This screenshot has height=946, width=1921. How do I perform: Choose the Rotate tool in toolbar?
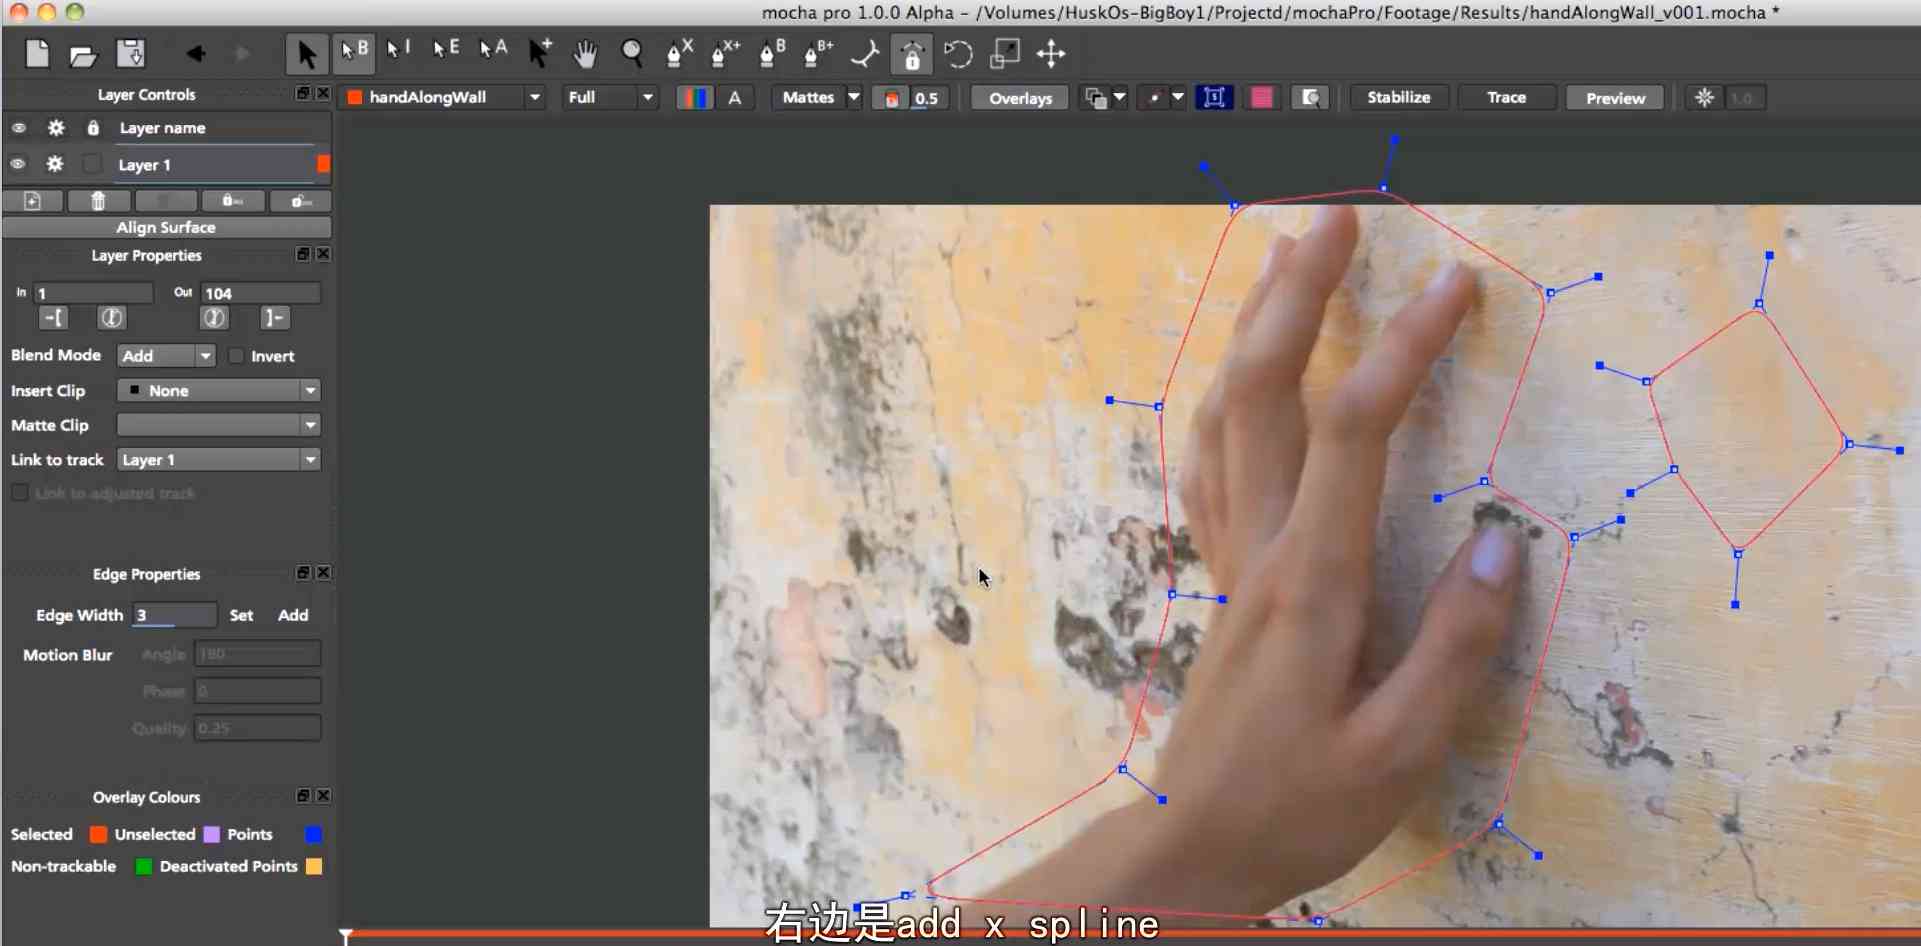[958, 54]
